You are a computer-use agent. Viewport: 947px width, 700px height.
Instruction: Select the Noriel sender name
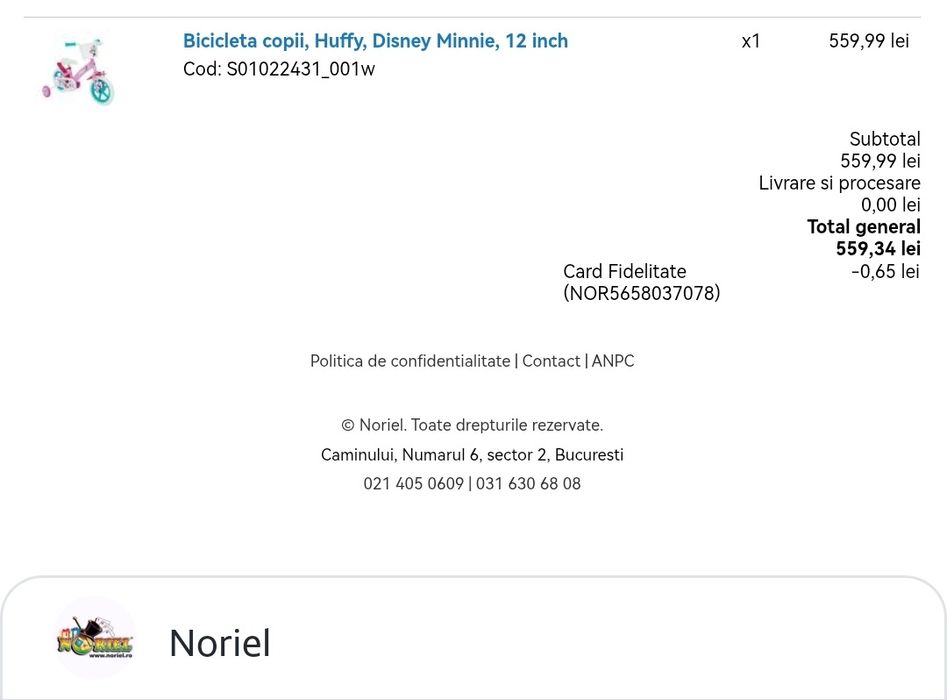(220, 643)
